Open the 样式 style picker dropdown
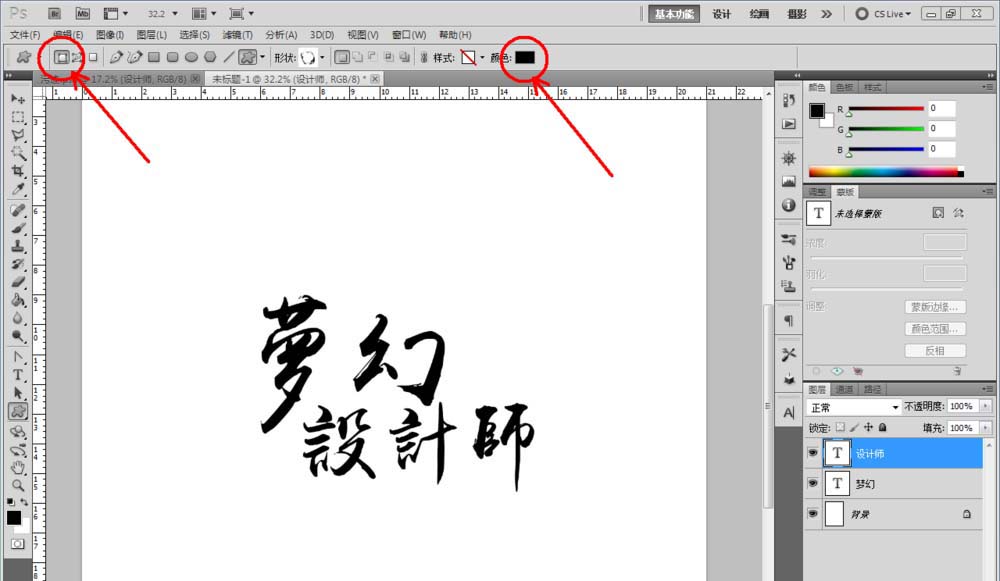Viewport: 1000px width, 581px height. click(480, 57)
